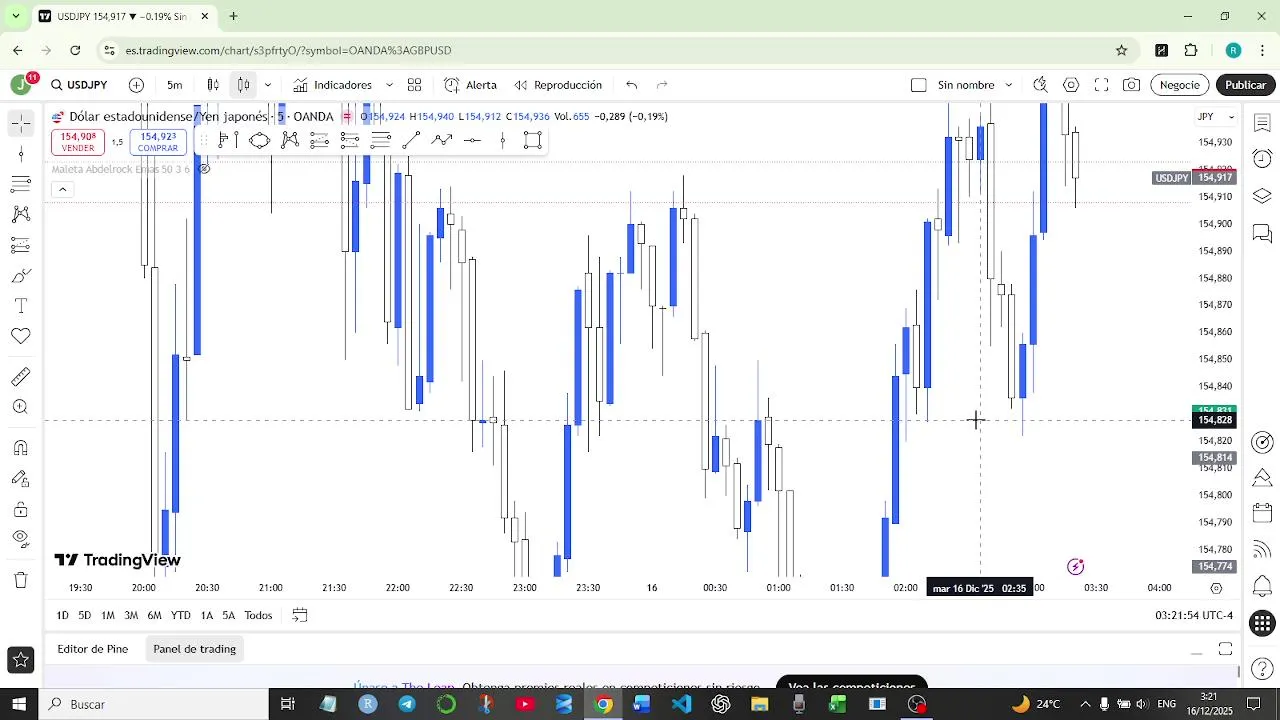Screen dimensions: 1280x720
Task: Open the heart icons tool
Action: pyautogui.click(x=21, y=336)
